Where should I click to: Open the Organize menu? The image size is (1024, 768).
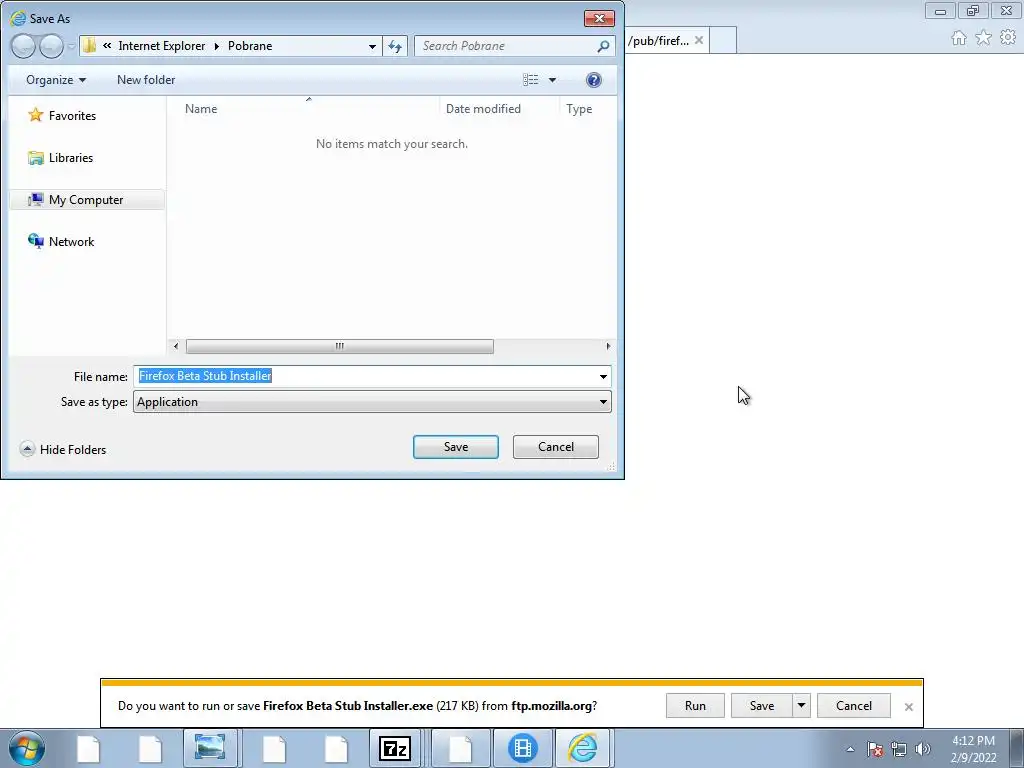56,80
